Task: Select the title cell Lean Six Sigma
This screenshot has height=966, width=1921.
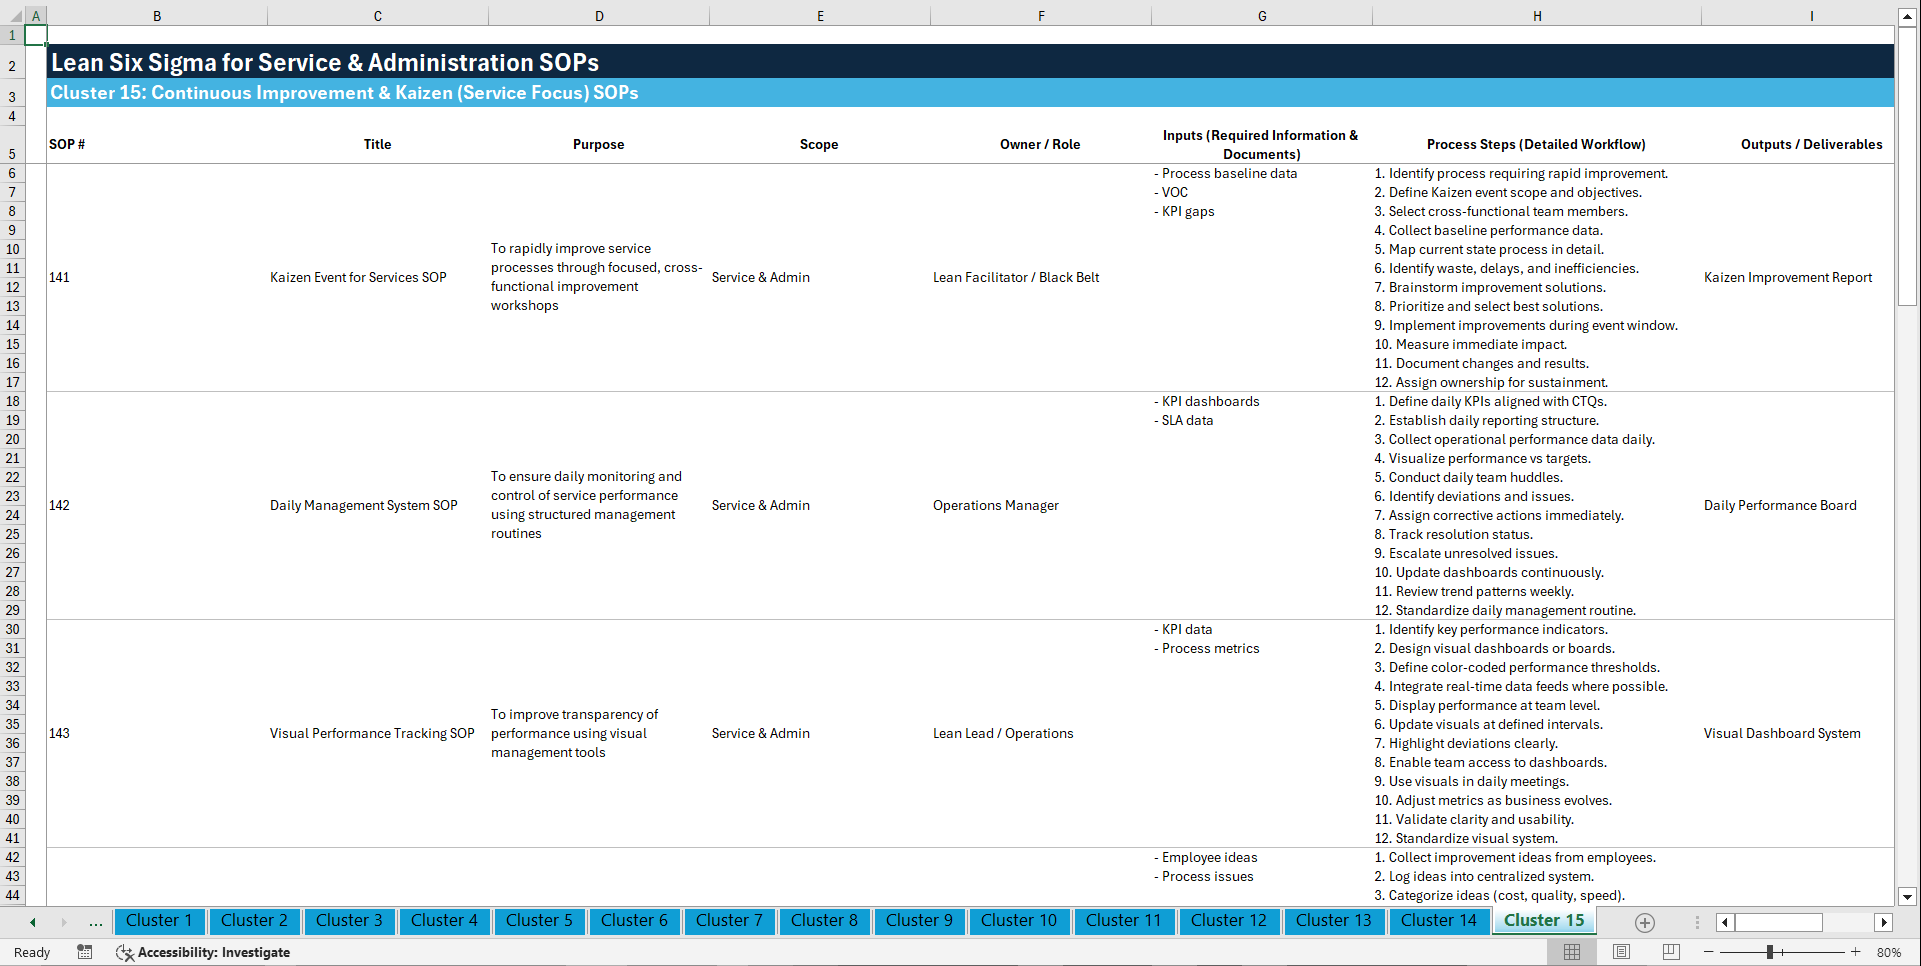Action: pos(970,62)
